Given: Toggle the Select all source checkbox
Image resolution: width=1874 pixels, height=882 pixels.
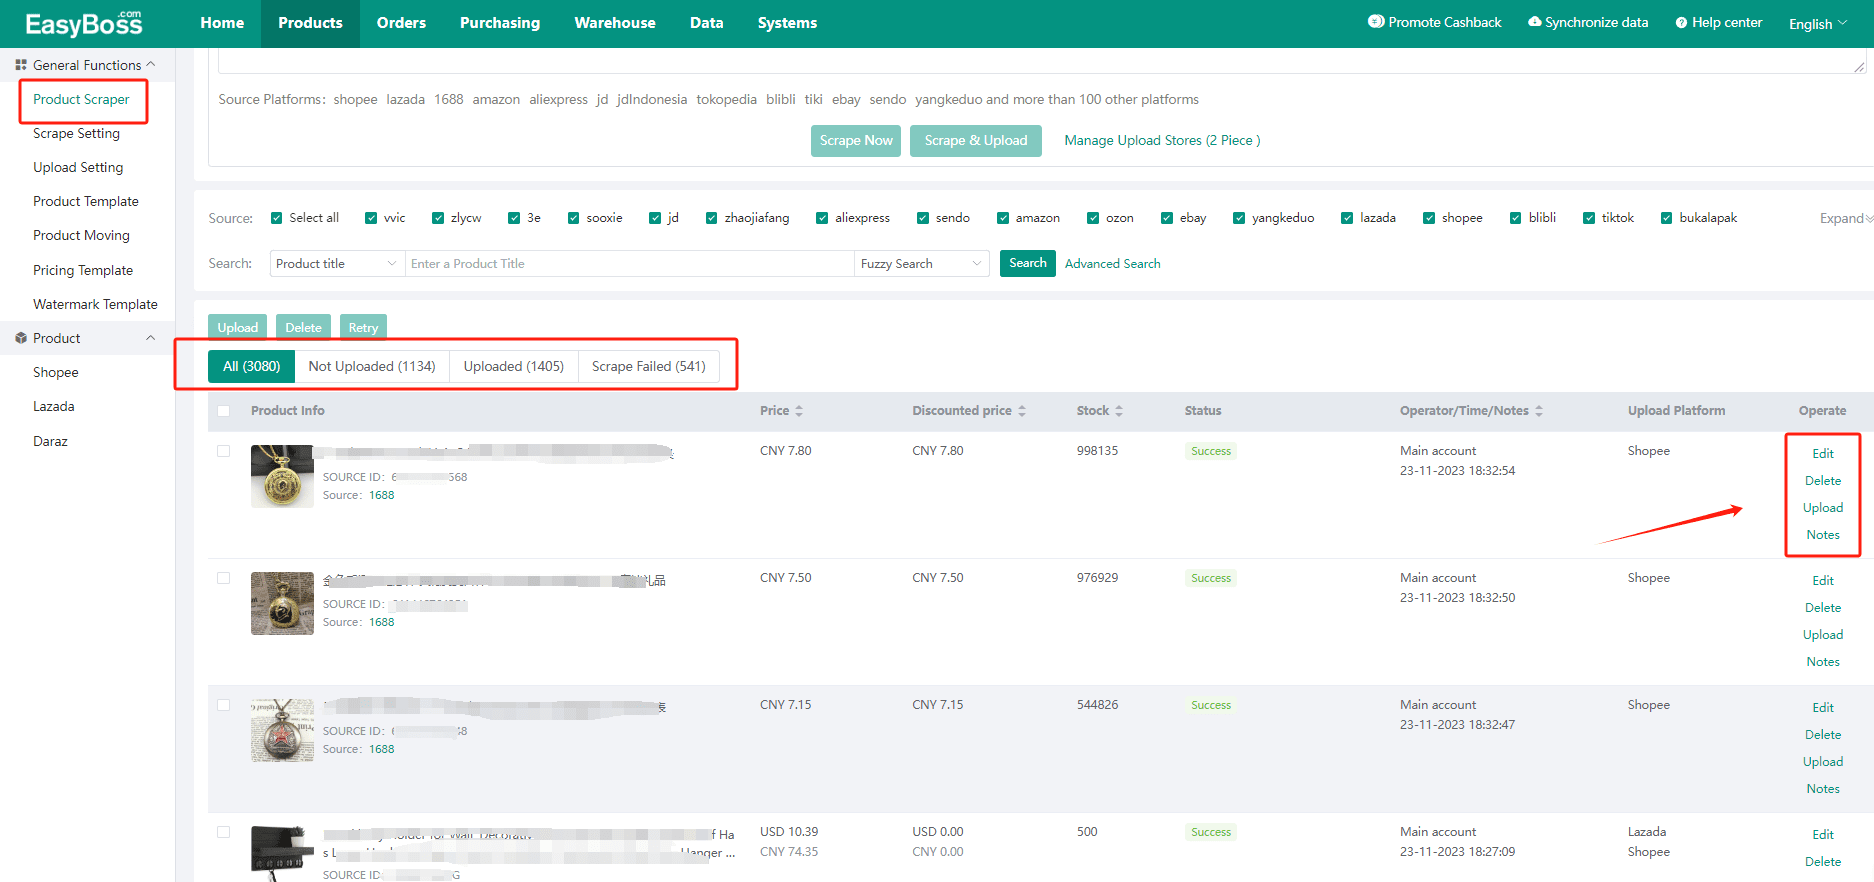Looking at the screenshot, I should point(277,218).
